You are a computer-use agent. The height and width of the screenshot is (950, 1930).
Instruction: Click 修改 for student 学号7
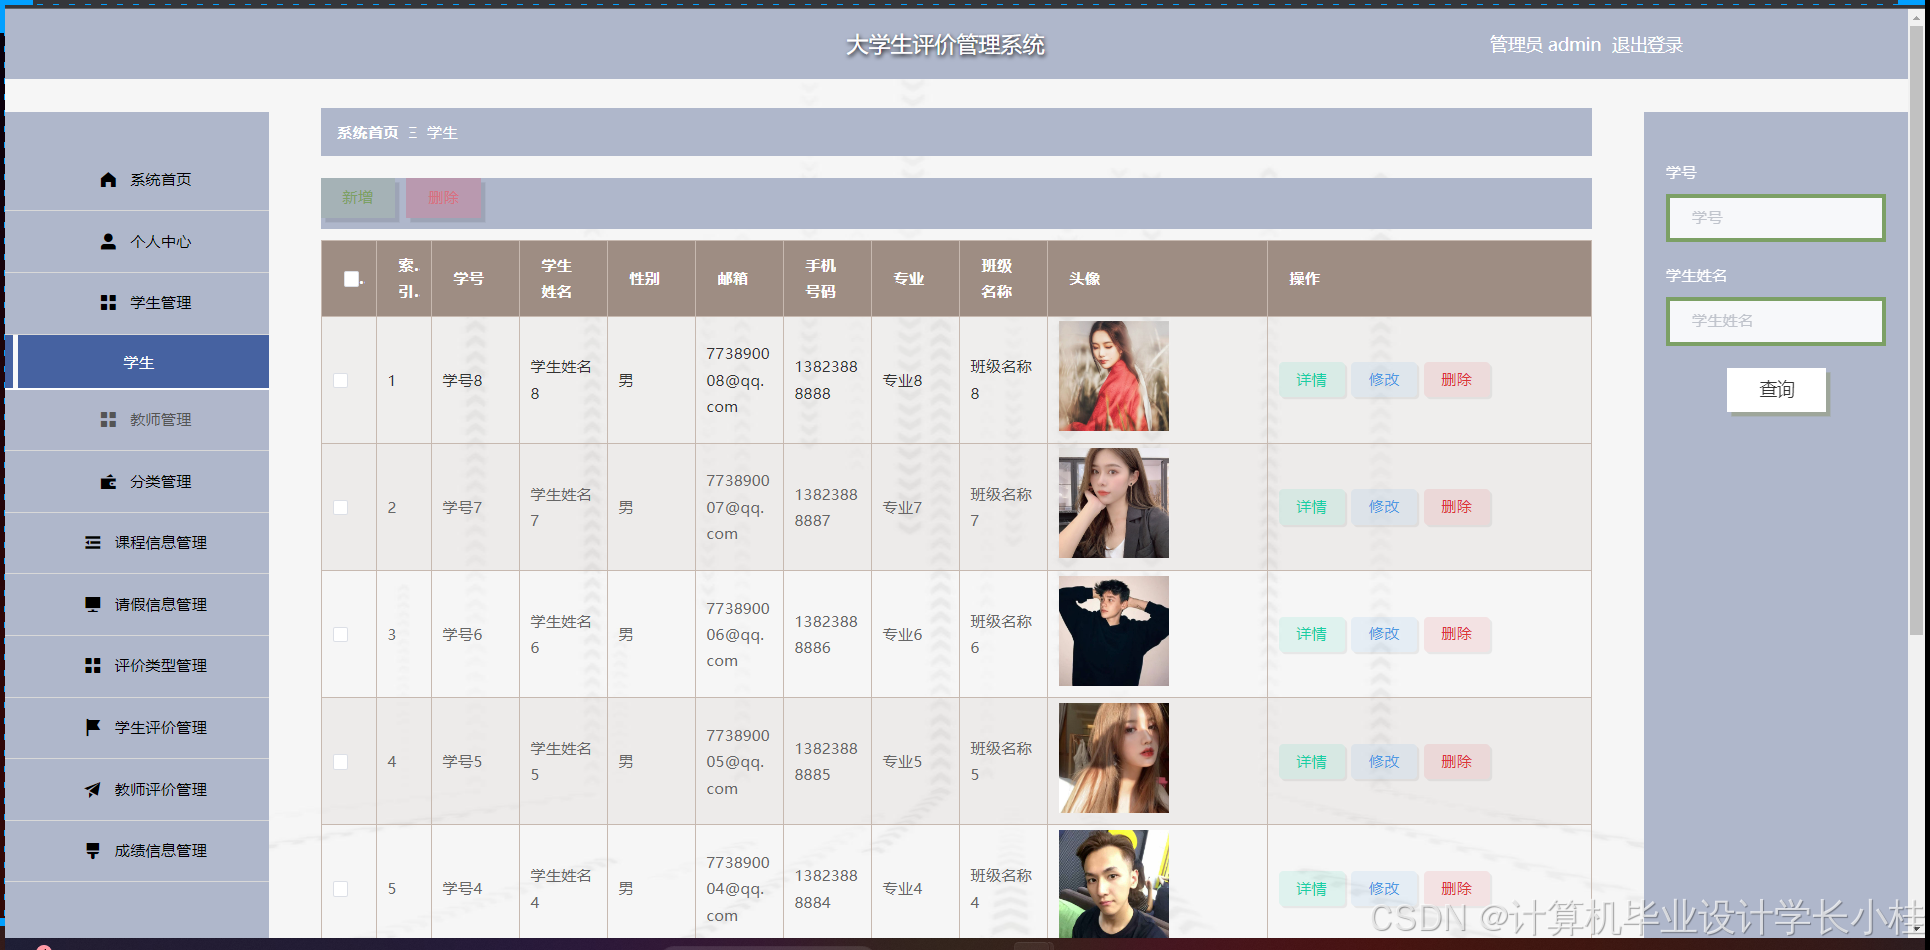(x=1384, y=507)
